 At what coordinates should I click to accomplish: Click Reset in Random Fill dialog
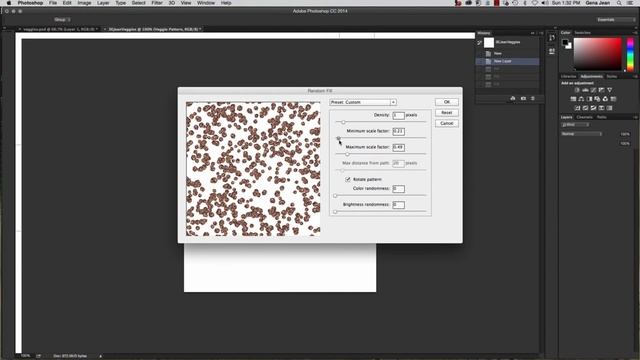[x=447, y=113]
